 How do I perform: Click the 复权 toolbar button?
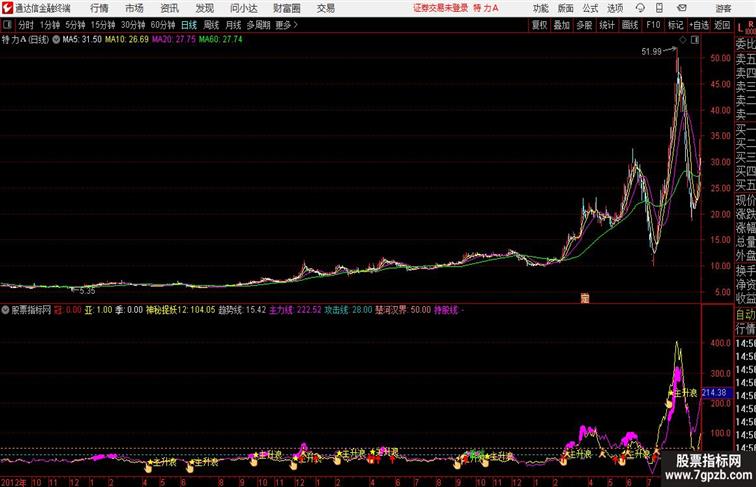(x=540, y=25)
